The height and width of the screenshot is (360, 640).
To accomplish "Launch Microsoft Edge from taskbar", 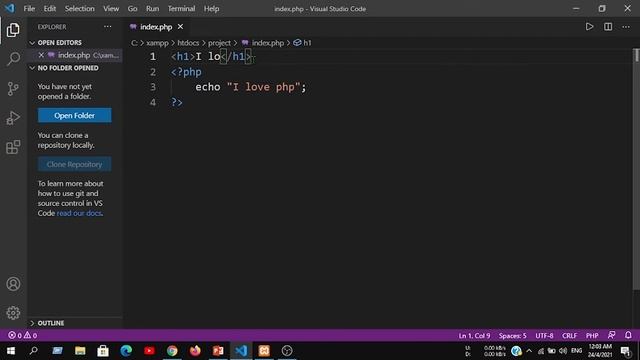I will tap(126, 351).
